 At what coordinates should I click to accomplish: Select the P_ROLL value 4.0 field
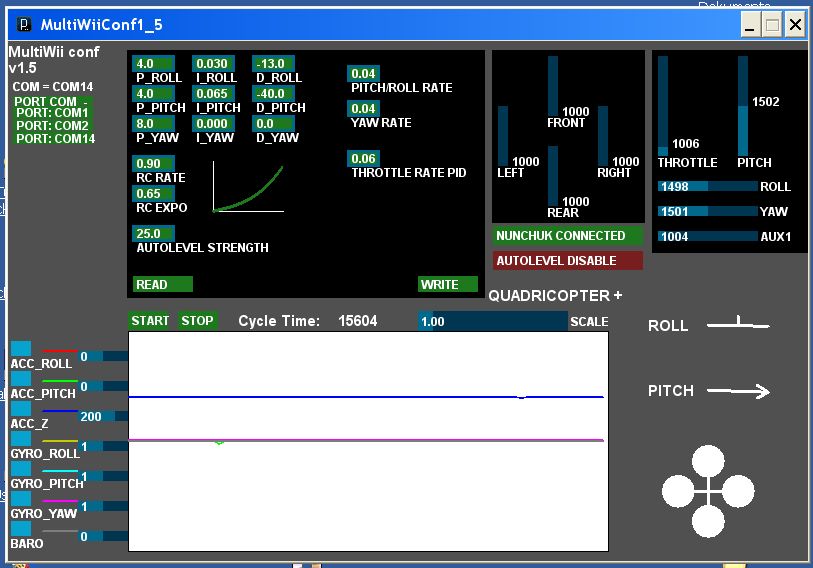tap(153, 63)
